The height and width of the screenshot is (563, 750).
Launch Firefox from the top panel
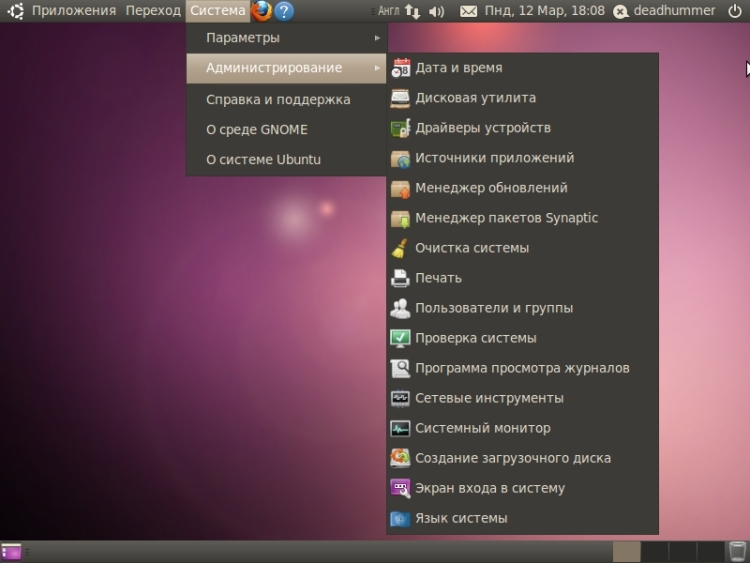[x=262, y=11]
